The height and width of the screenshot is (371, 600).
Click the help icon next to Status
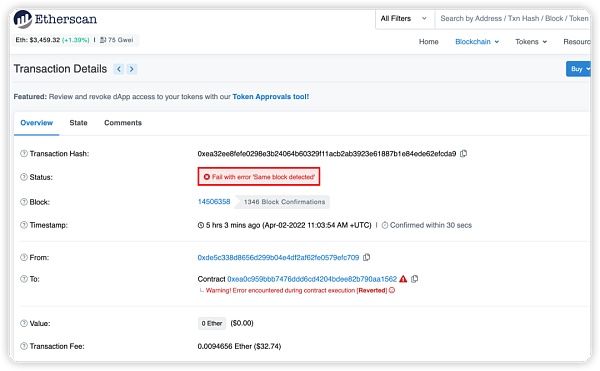pos(24,177)
